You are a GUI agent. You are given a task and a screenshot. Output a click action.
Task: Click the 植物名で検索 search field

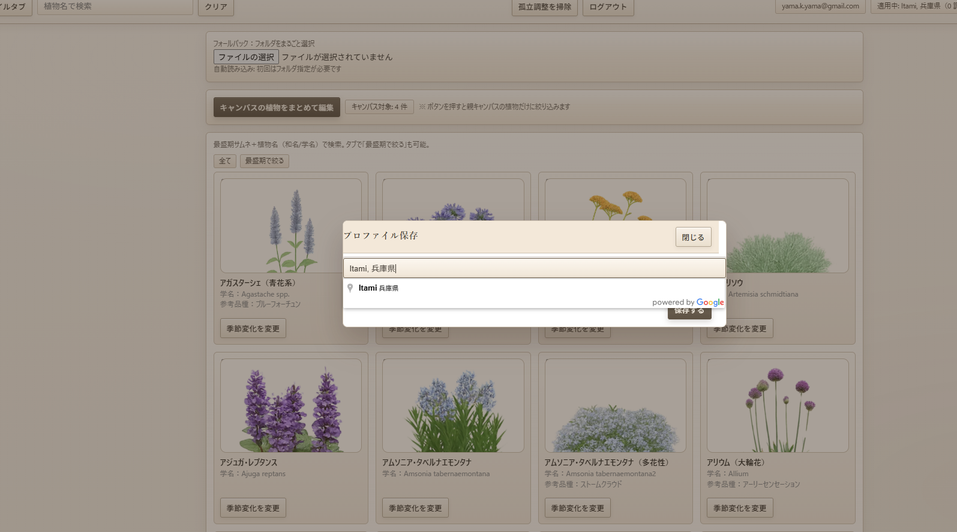tap(115, 7)
